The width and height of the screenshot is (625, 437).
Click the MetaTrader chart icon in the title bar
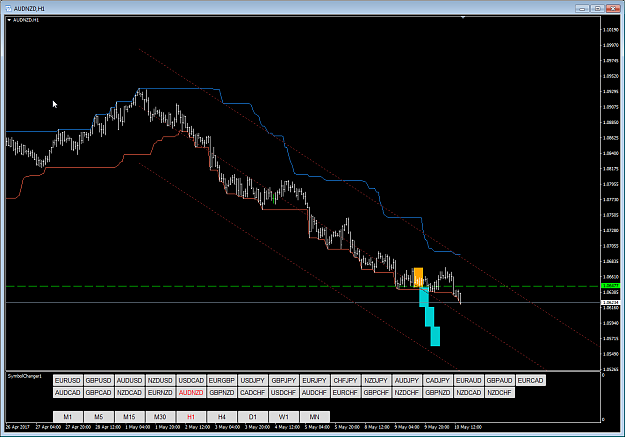pyautogui.click(x=8, y=8)
